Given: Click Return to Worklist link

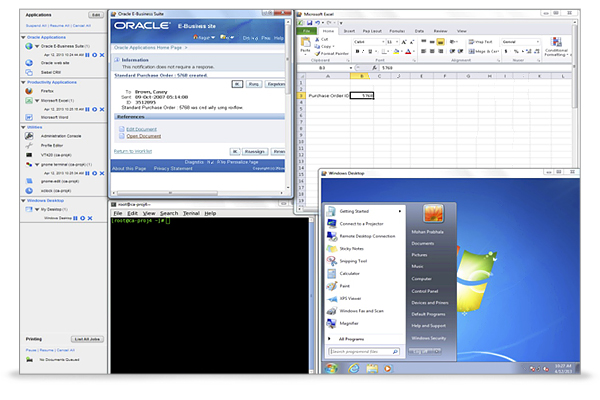Looking at the screenshot, I should (x=133, y=151).
